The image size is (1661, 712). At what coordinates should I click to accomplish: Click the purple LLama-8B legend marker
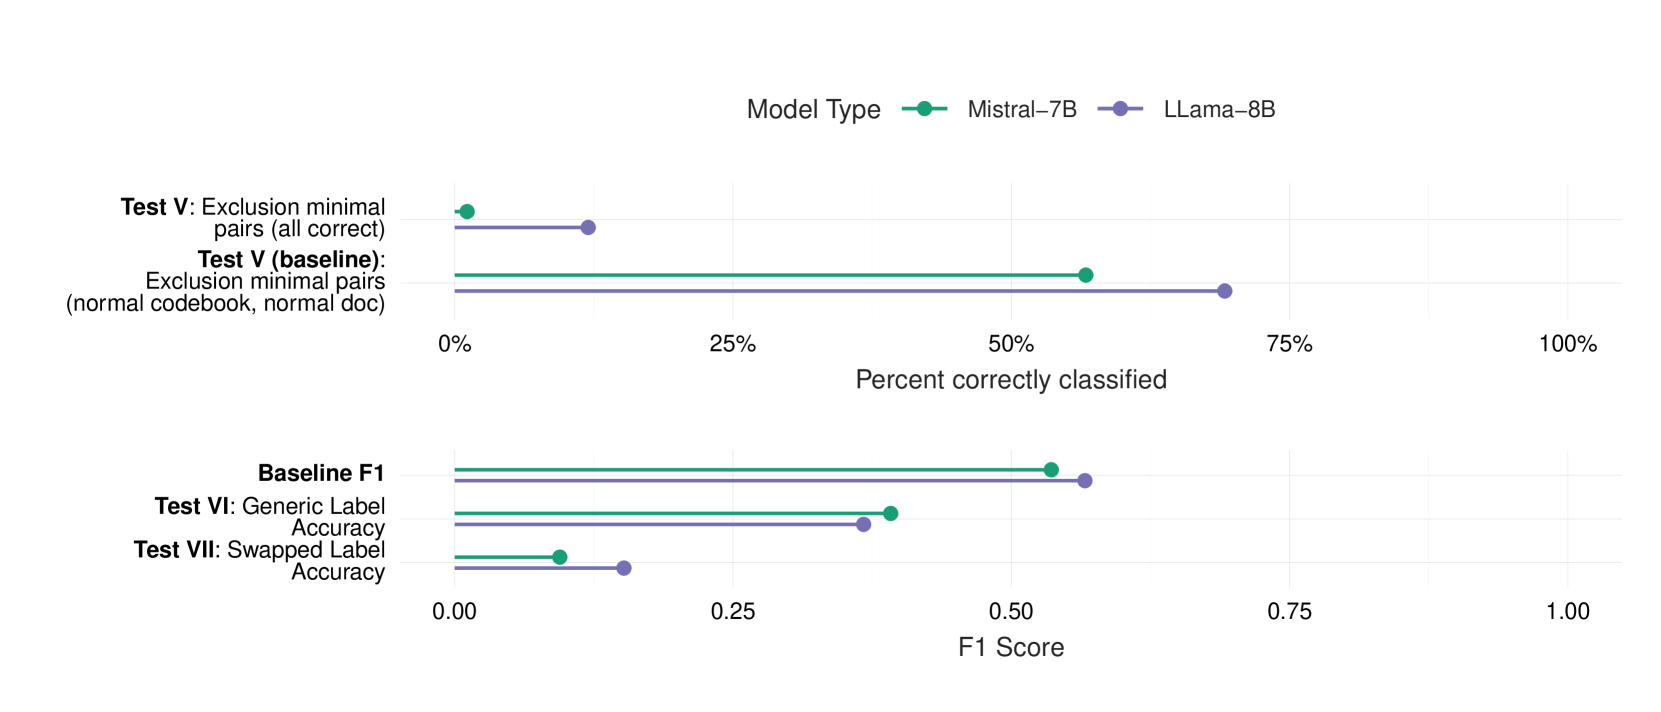point(1120,109)
